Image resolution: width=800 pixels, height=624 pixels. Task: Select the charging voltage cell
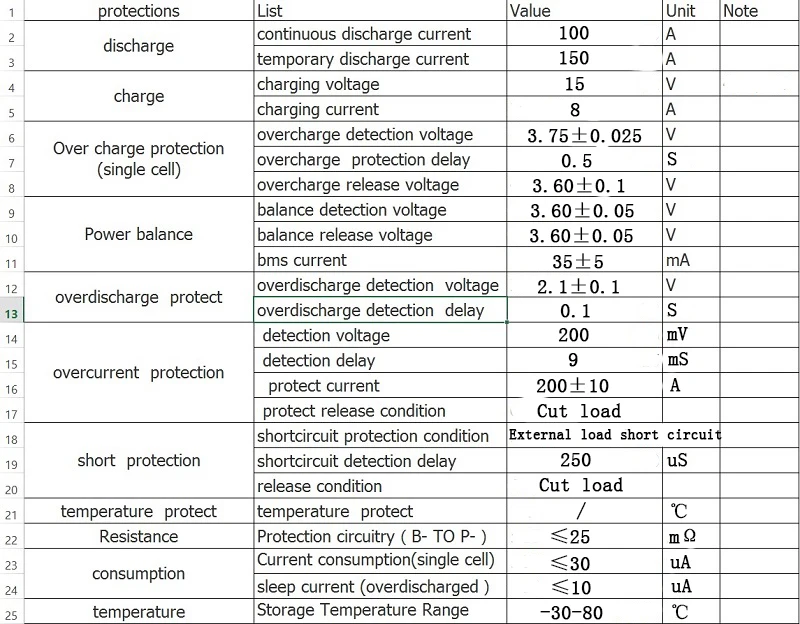click(x=380, y=84)
